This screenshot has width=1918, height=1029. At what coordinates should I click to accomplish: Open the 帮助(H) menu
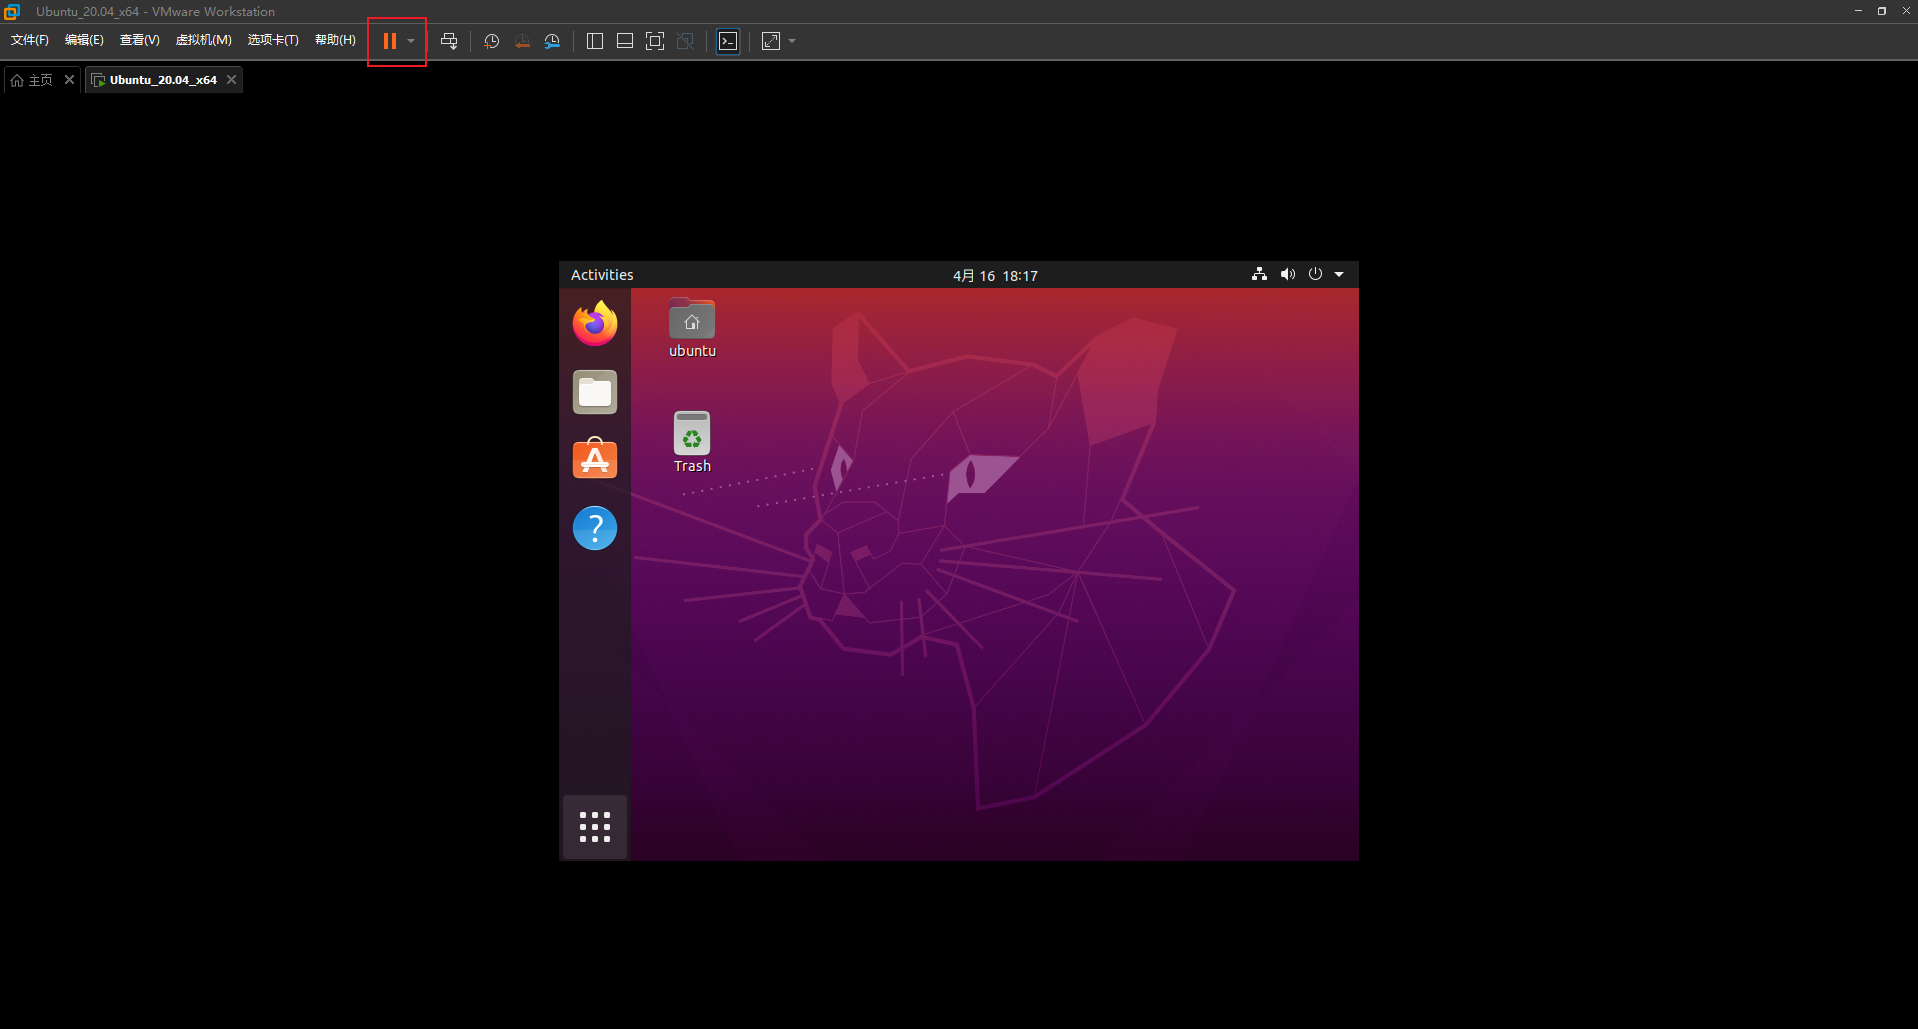point(335,40)
